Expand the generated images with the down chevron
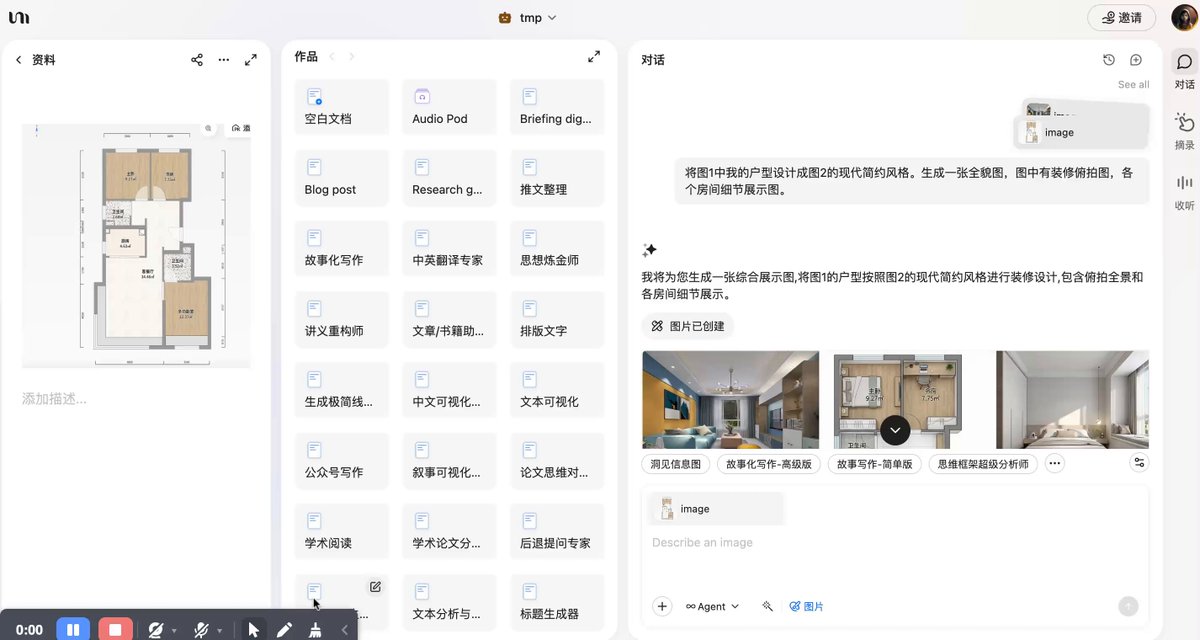The image size is (1200, 640). [x=894, y=429]
